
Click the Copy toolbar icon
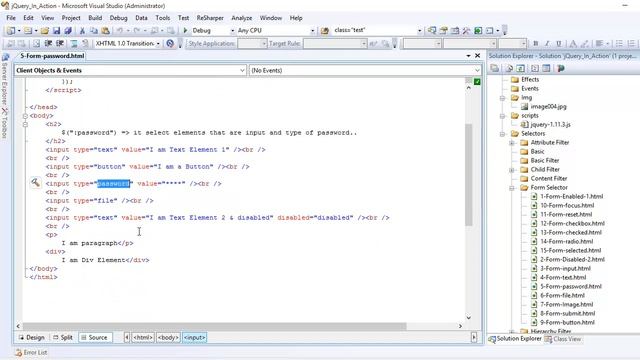coord(94,31)
